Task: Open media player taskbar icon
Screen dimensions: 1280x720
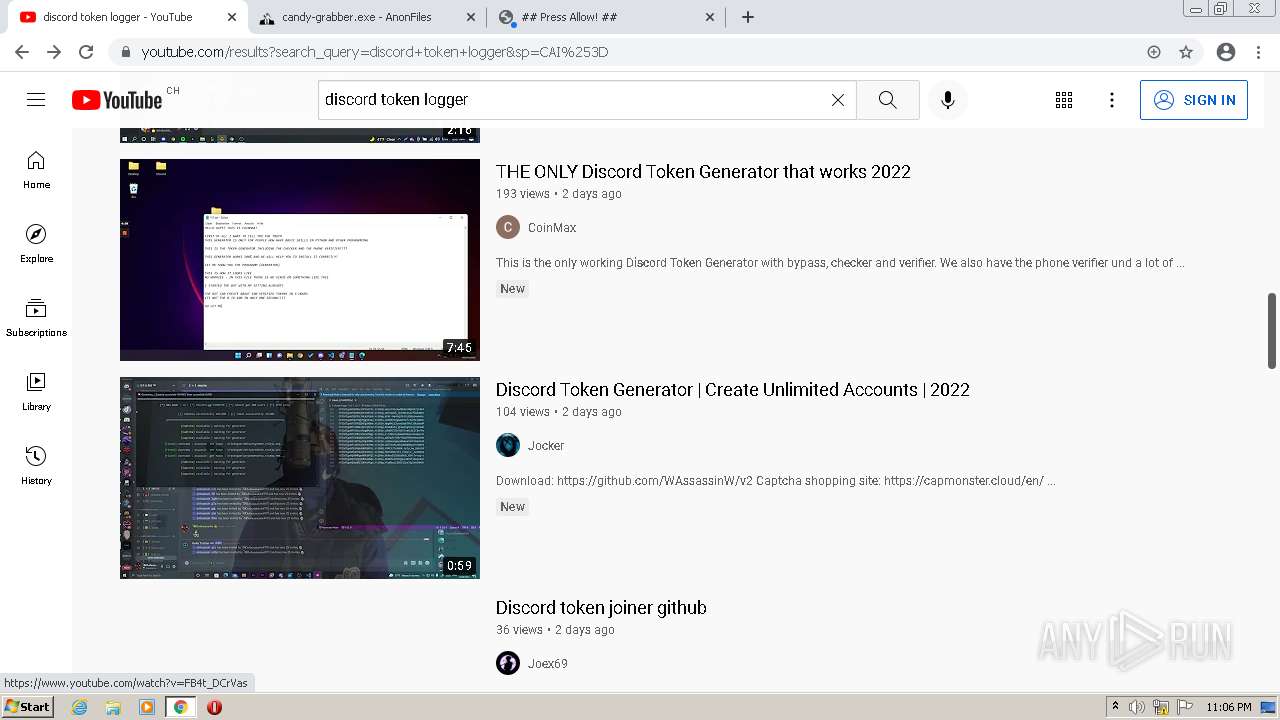Action: 147,707
